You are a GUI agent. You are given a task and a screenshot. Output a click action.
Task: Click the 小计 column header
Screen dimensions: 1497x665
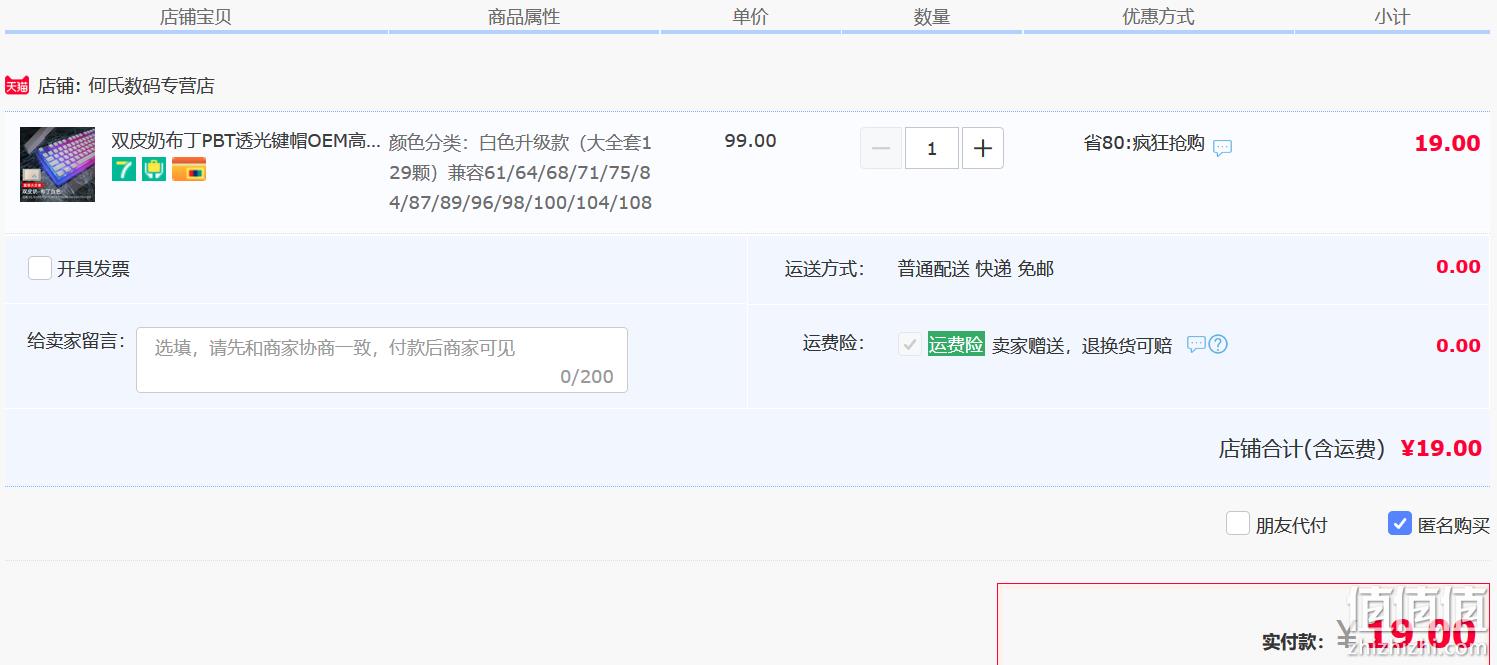coord(1392,17)
